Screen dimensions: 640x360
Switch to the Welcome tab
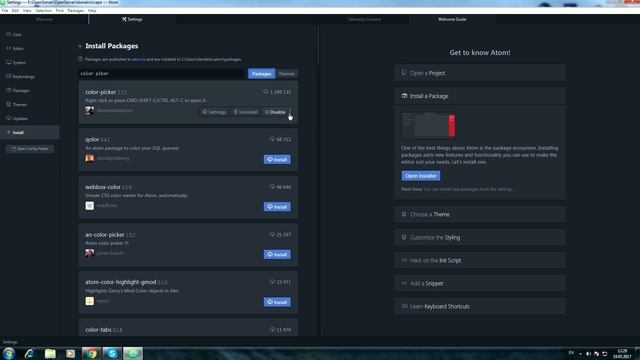tap(44, 19)
